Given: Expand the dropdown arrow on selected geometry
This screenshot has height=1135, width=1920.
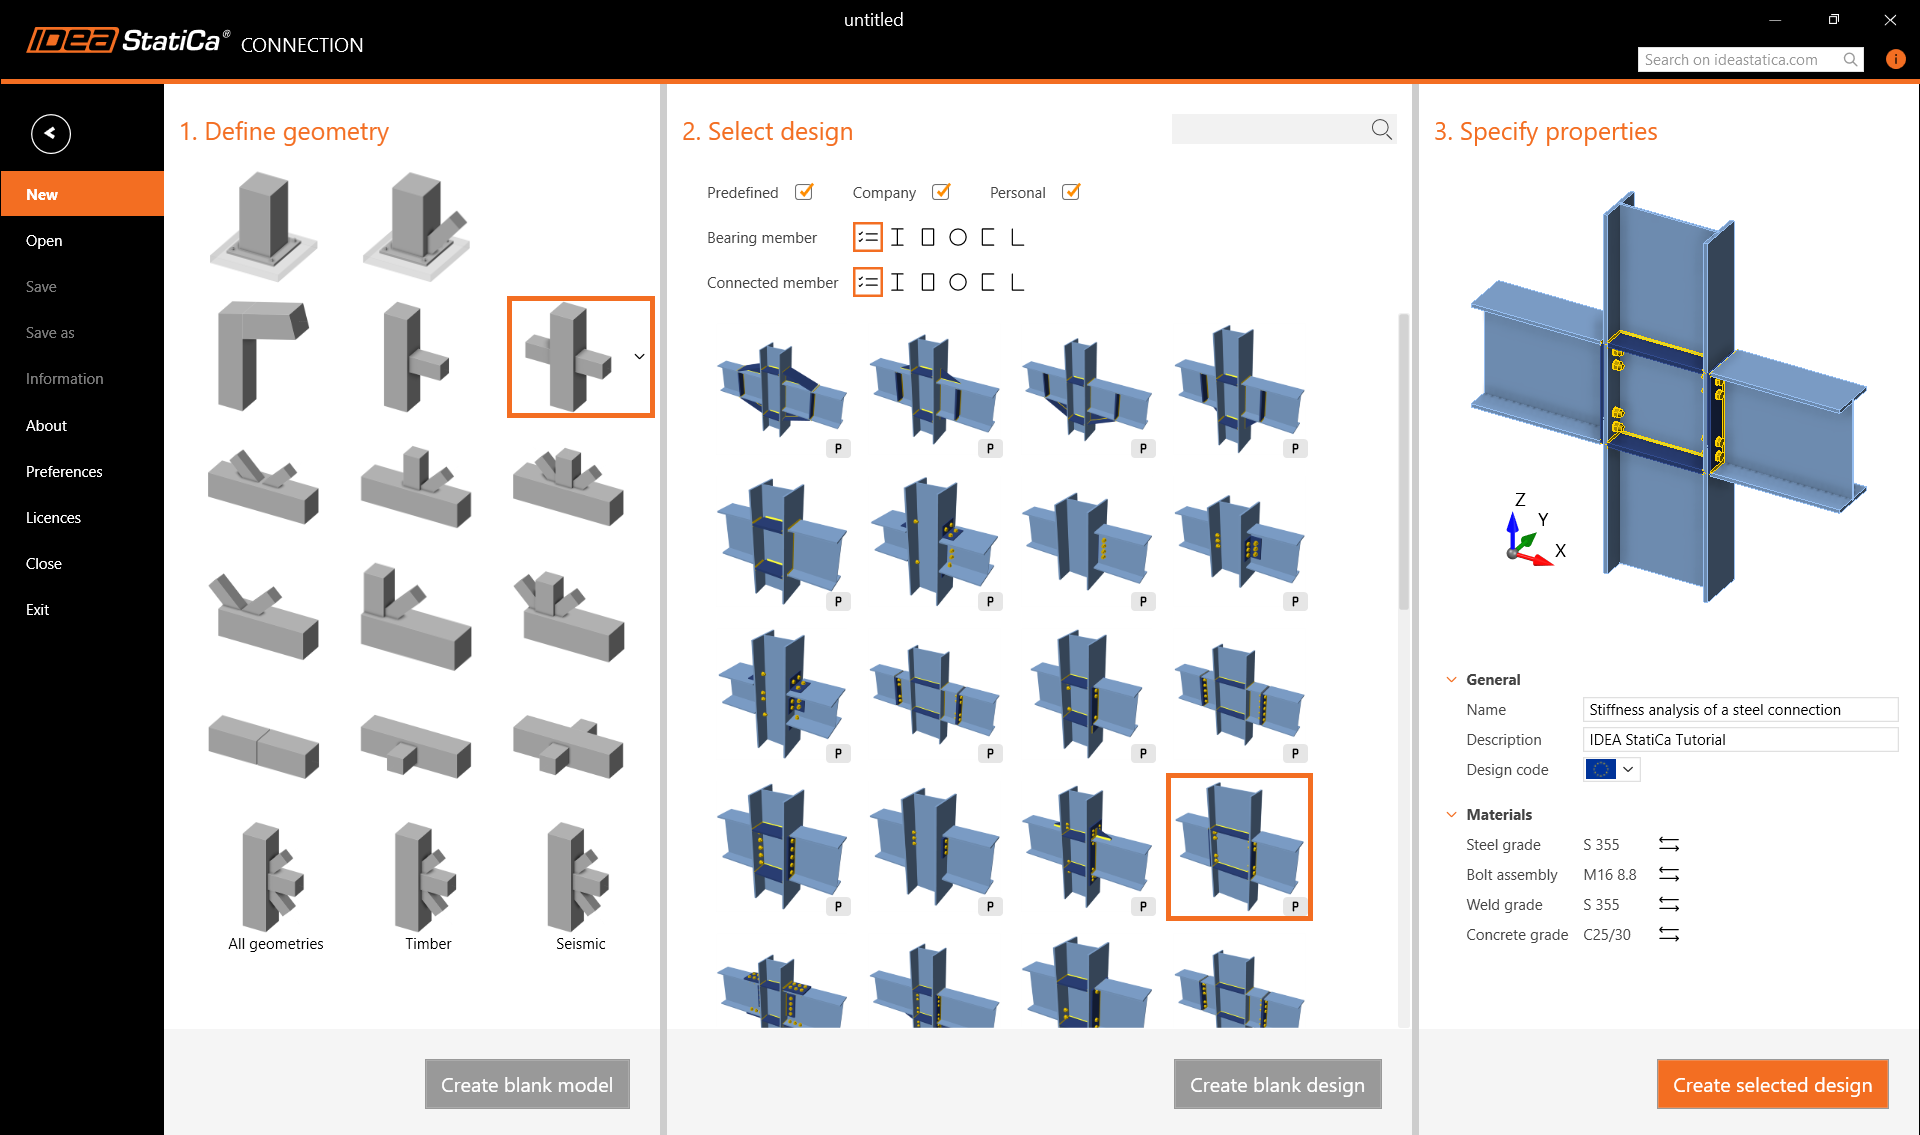Looking at the screenshot, I should (x=639, y=356).
